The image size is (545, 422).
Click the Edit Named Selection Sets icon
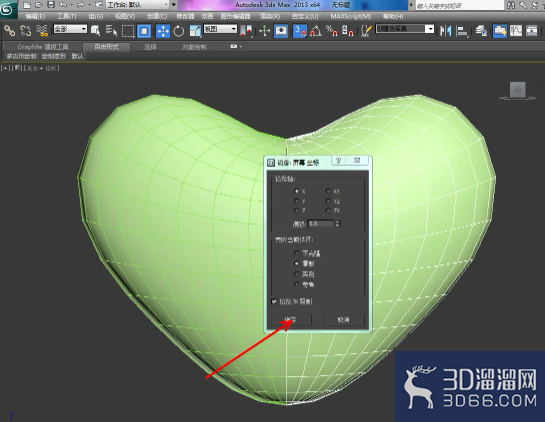pos(366,31)
